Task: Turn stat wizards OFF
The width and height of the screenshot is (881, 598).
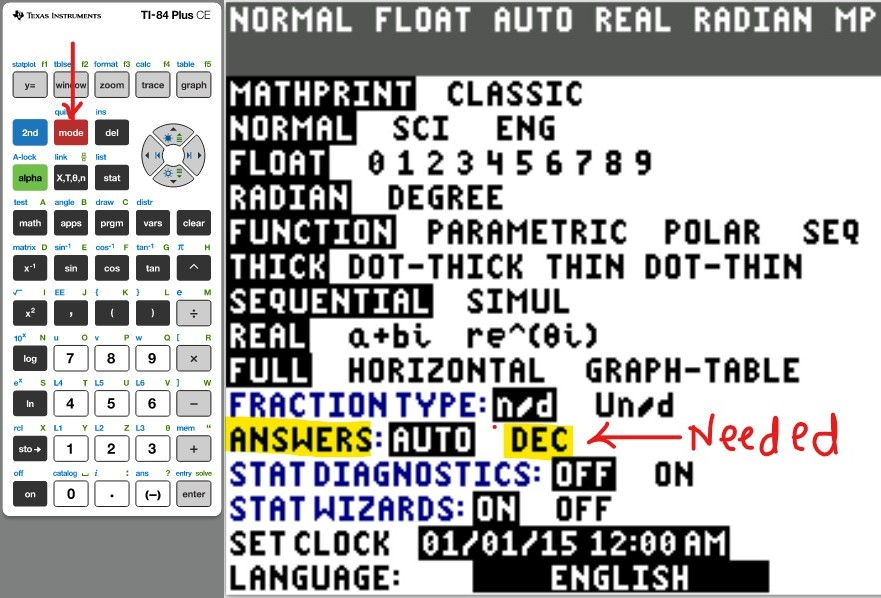Action: pos(583,509)
